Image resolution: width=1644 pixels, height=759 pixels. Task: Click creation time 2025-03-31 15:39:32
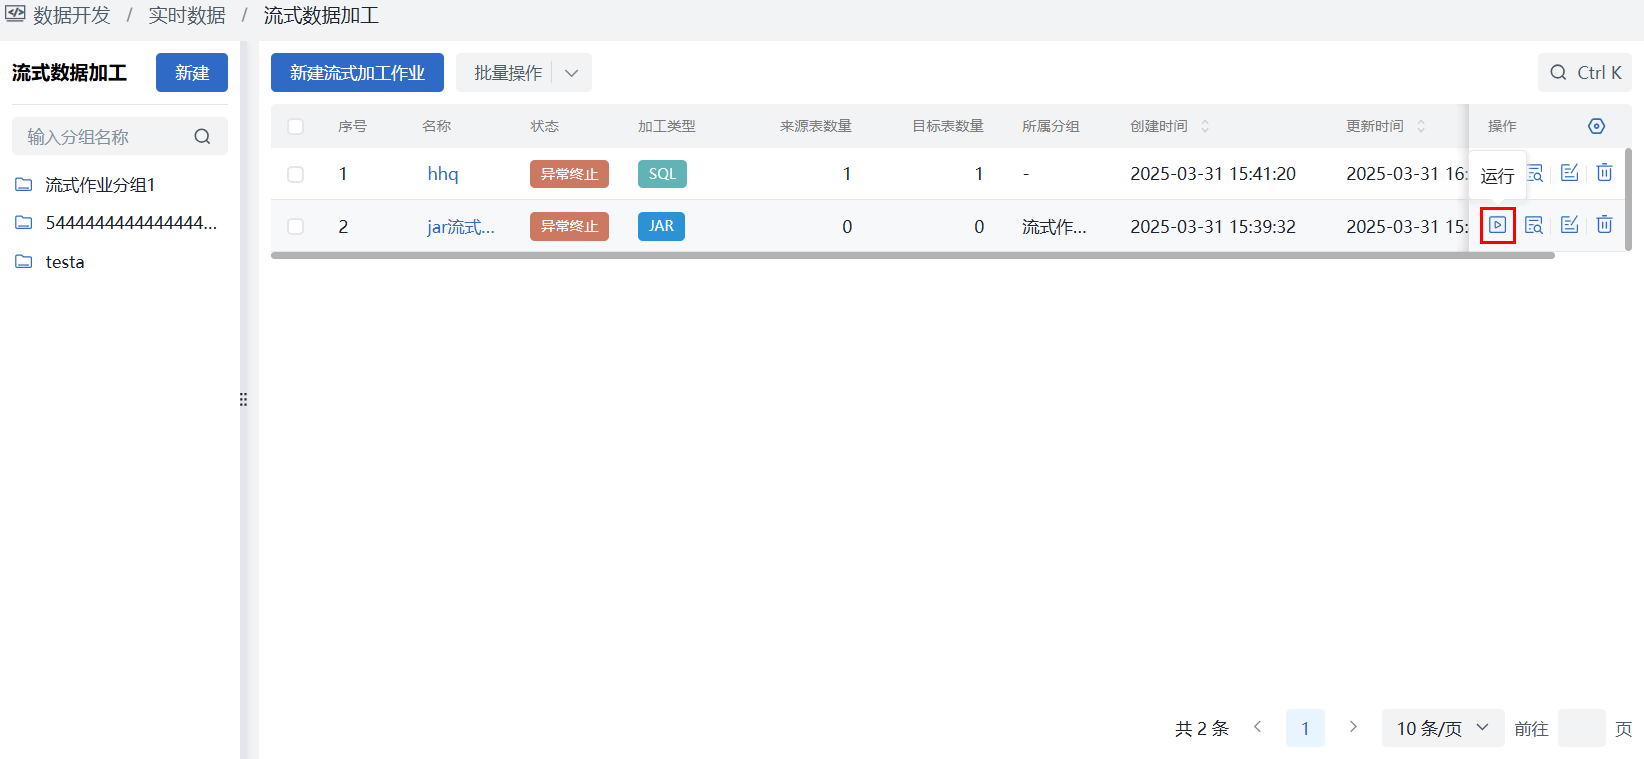(x=1213, y=227)
